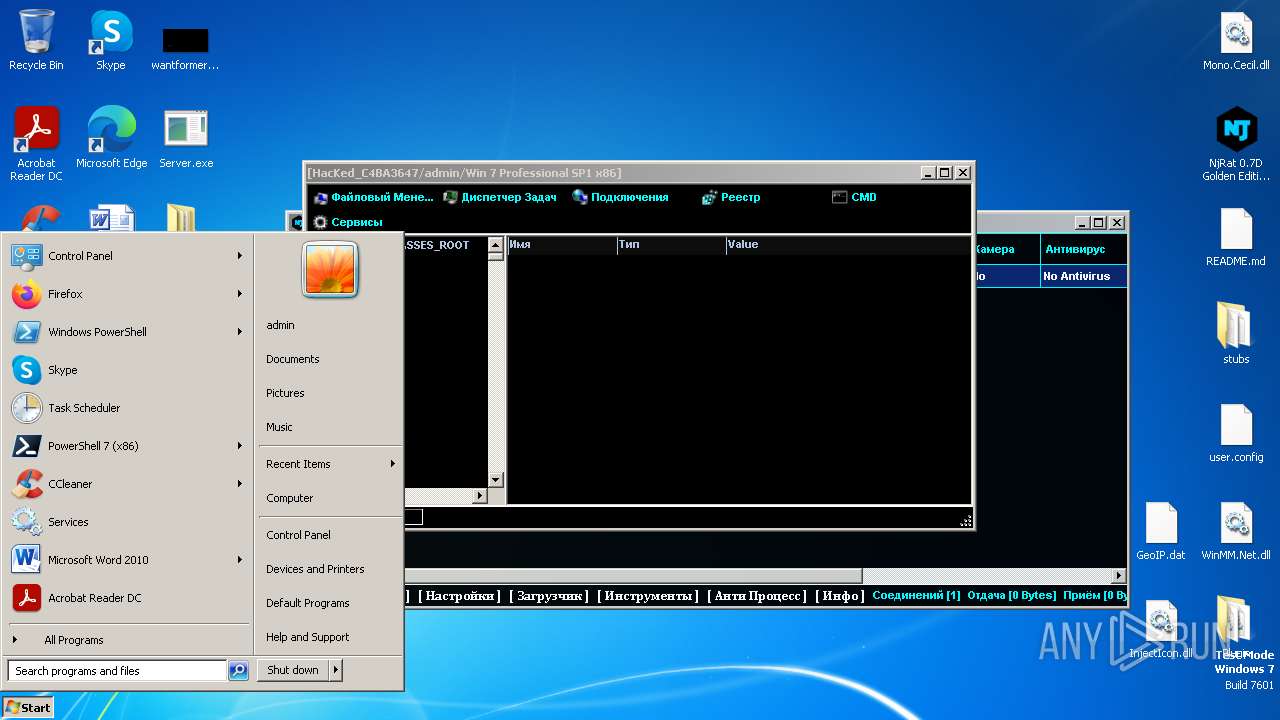This screenshot has height=720, width=1280.
Task: Click registry tree scroll up arrow
Action: point(495,245)
